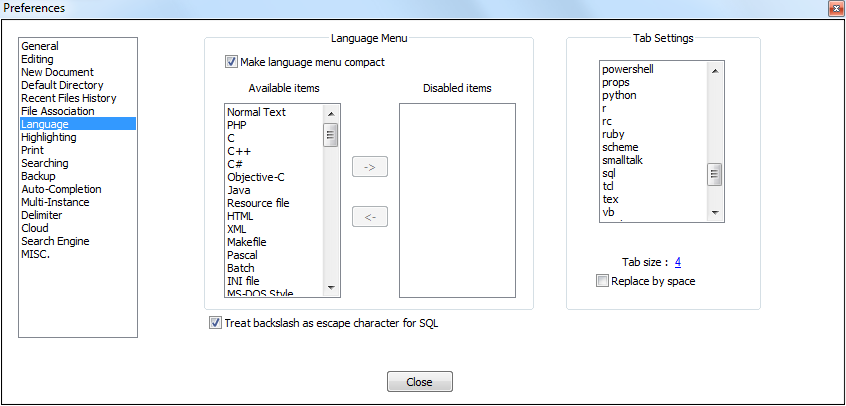This screenshot has width=846, height=406.
Task: Uncheck Make language menu compact
Action: [232, 62]
